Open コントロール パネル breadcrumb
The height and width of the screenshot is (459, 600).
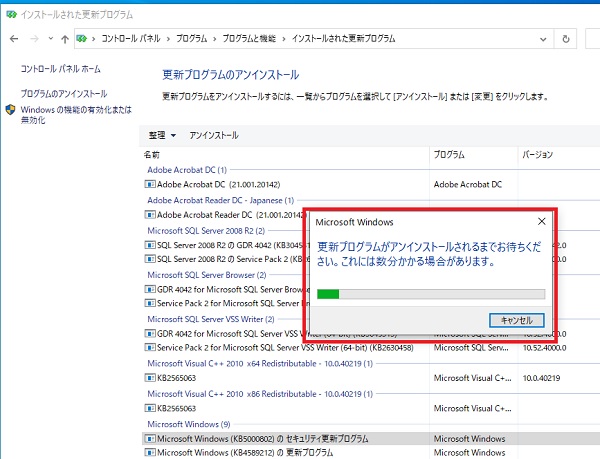click(130, 39)
